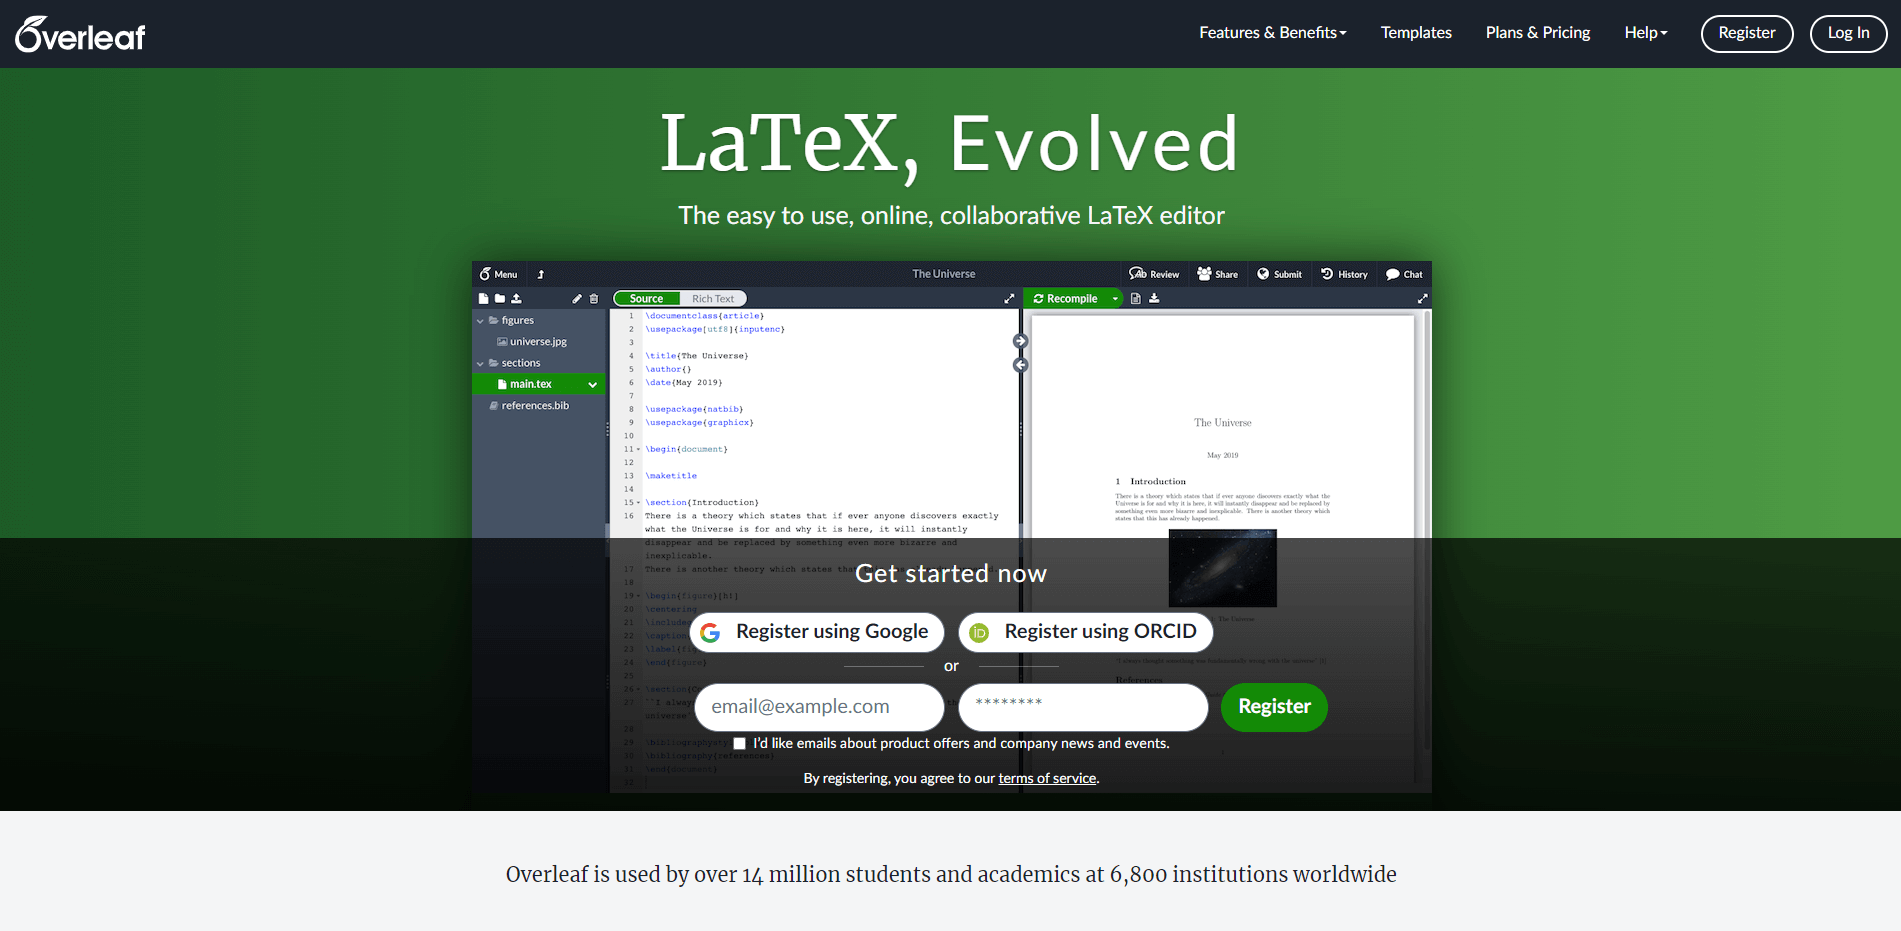Check the product offers emails checkbox
The height and width of the screenshot is (931, 1901).
coord(739,744)
